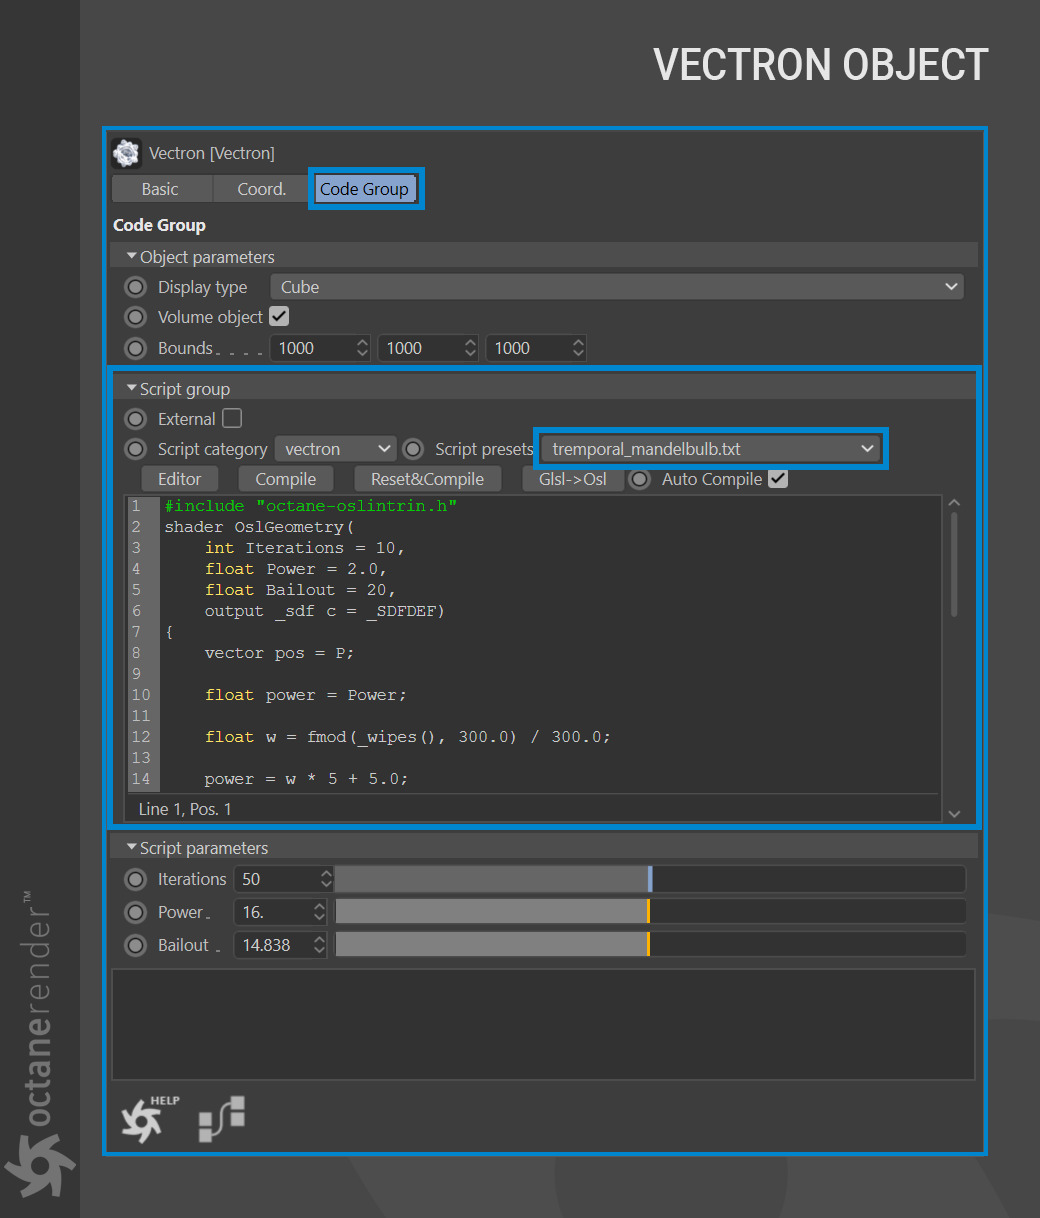Click the circle icon beside Display type
Image resolution: width=1040 pixels, height=1218 pixels.
click(135, 287)
